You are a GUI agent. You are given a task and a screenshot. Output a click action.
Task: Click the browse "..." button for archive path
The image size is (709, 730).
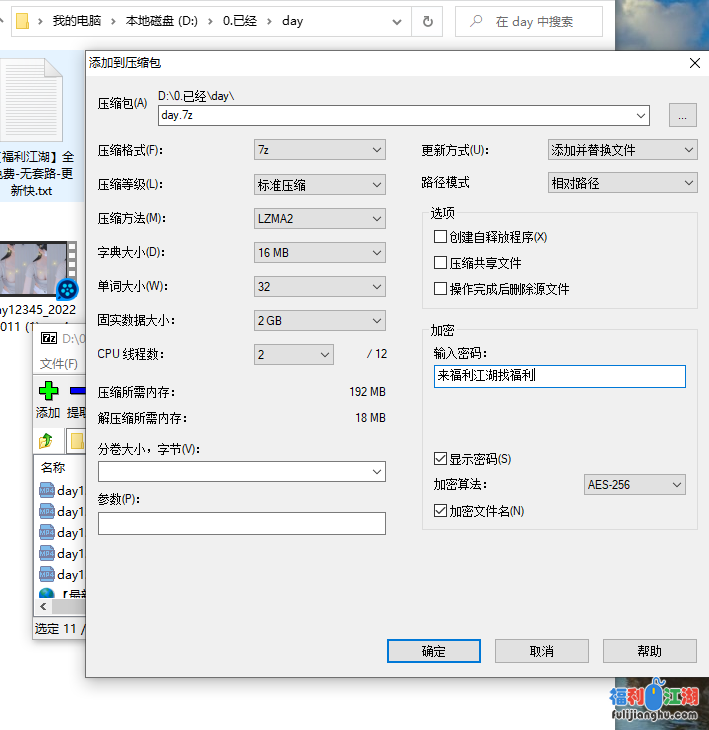(682, 115)
